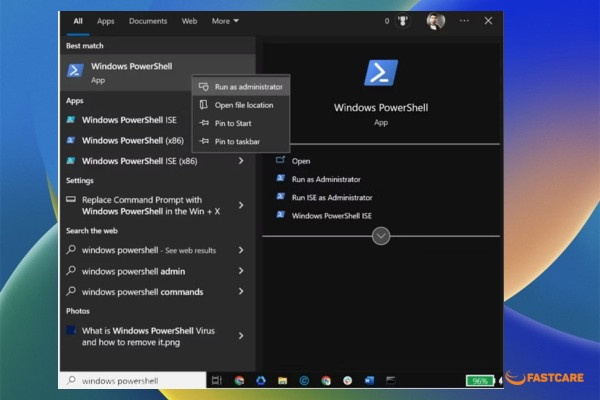The width and height of the screenshot is (600, 400).
Task: Expand the 'windows powershell' web result arrow
Action: coord(241,250)
